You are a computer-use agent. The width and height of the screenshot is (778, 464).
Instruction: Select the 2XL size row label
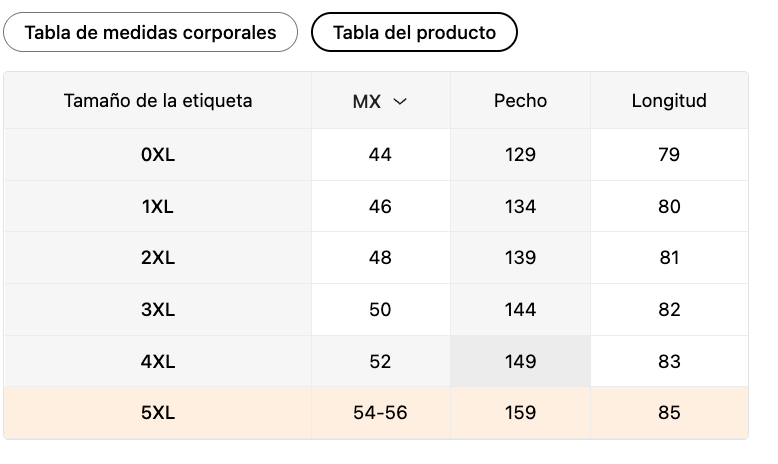[158, 258]
